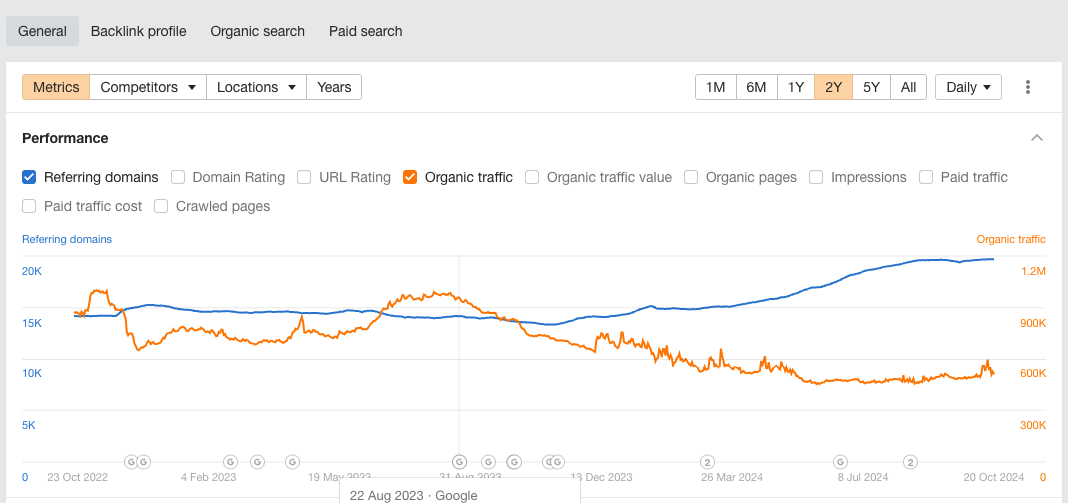Collapse the Performance section chevron
This screenshot has height=503, width=1068.
[x=1037, y=138]
